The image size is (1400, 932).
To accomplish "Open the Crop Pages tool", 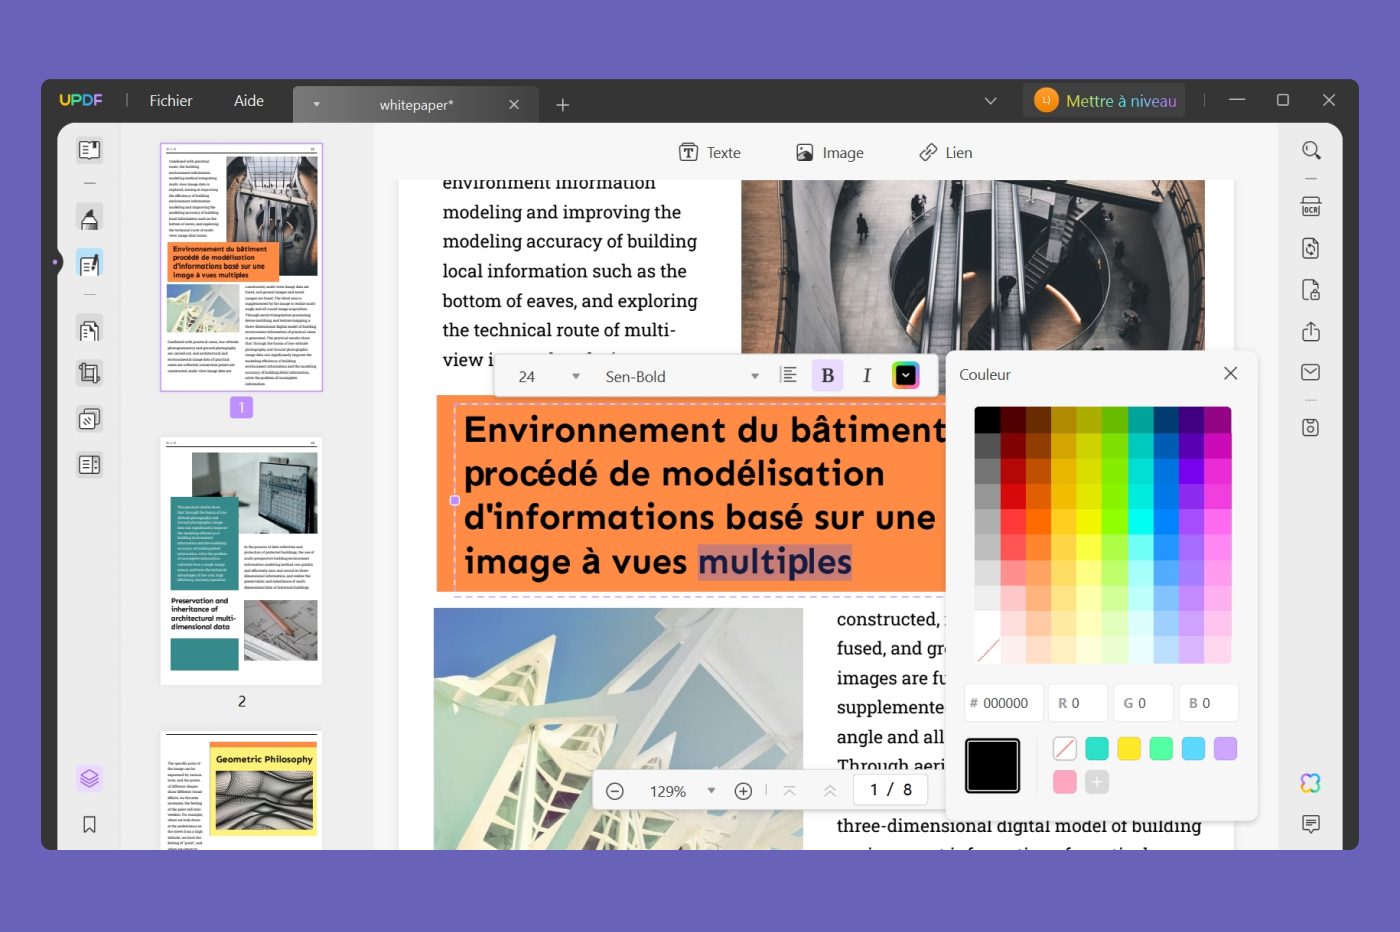I will point(89,374).
